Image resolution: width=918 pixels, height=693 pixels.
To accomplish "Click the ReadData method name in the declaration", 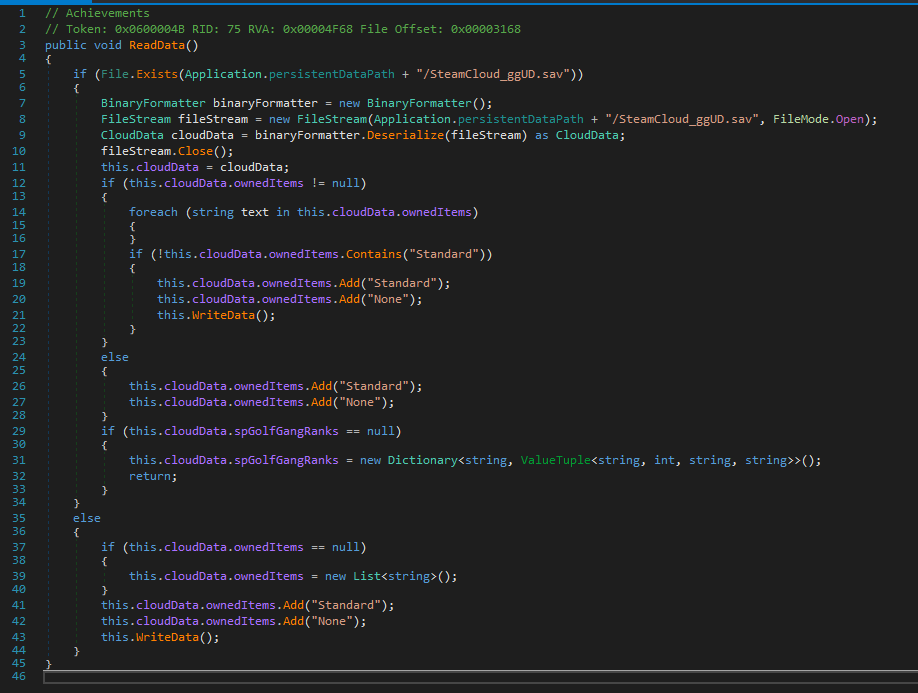I will [156, 45].
